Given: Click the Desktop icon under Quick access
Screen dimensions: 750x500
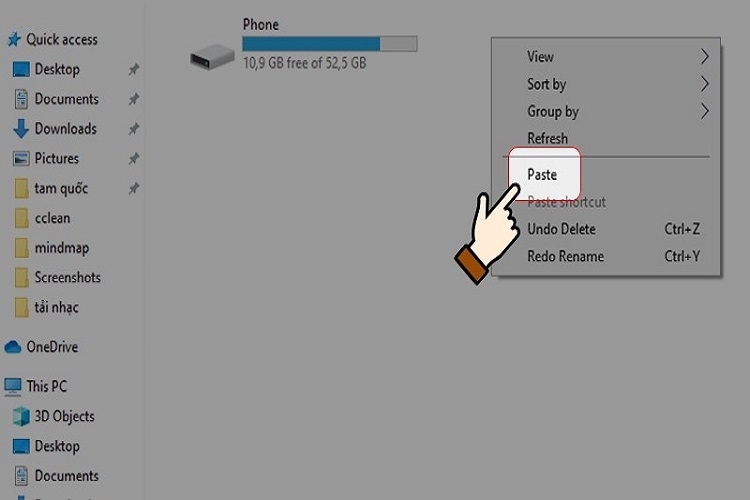Looking at the screenshot, I should [21, 69].
